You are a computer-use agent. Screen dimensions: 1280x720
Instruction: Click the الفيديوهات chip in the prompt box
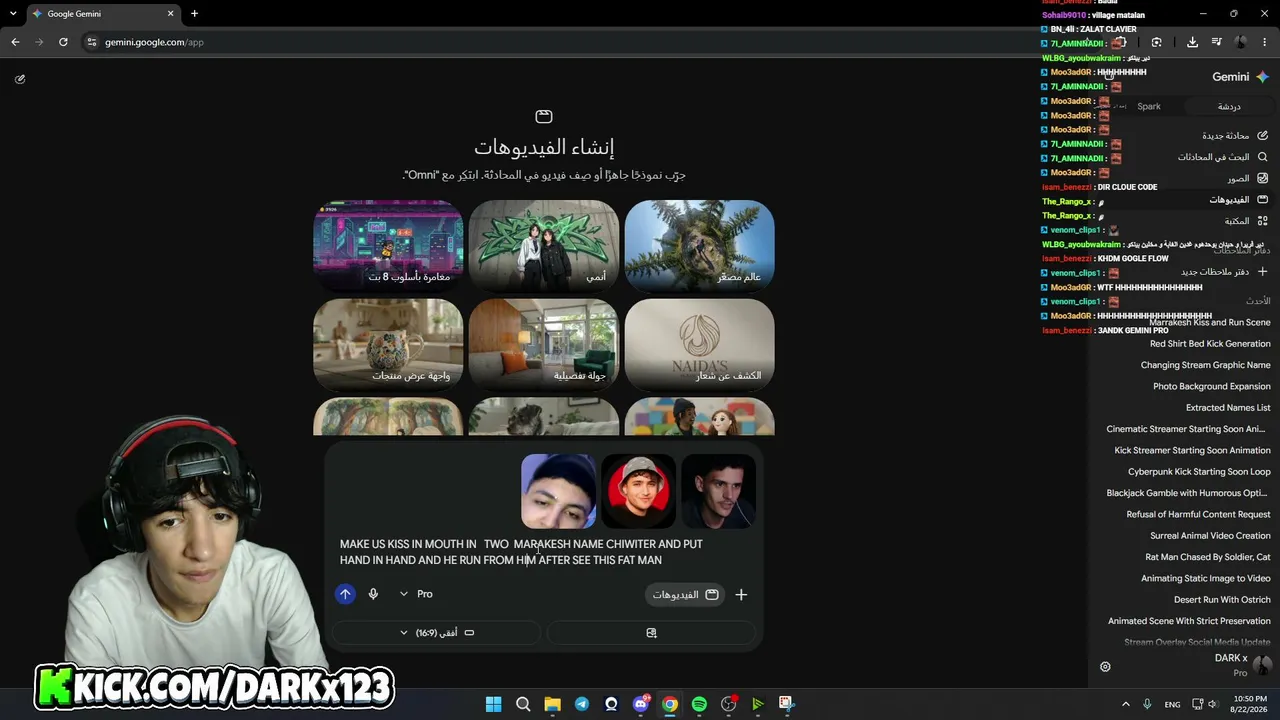[685, 594]
